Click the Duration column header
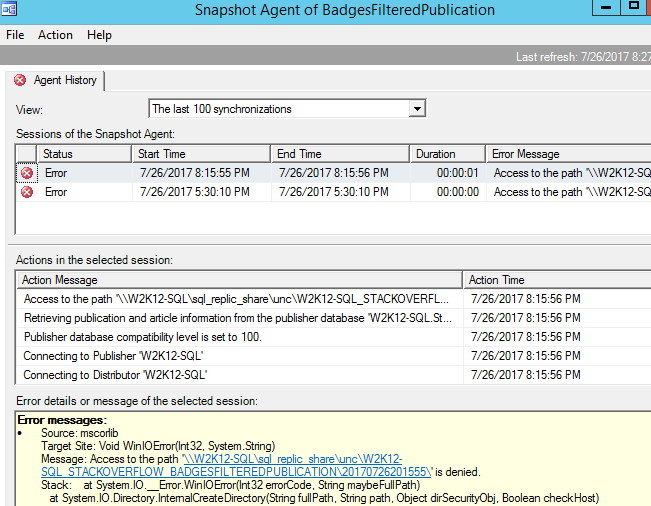Image resolution: width=651 pixels, height=506 pixels. point(448,154)
